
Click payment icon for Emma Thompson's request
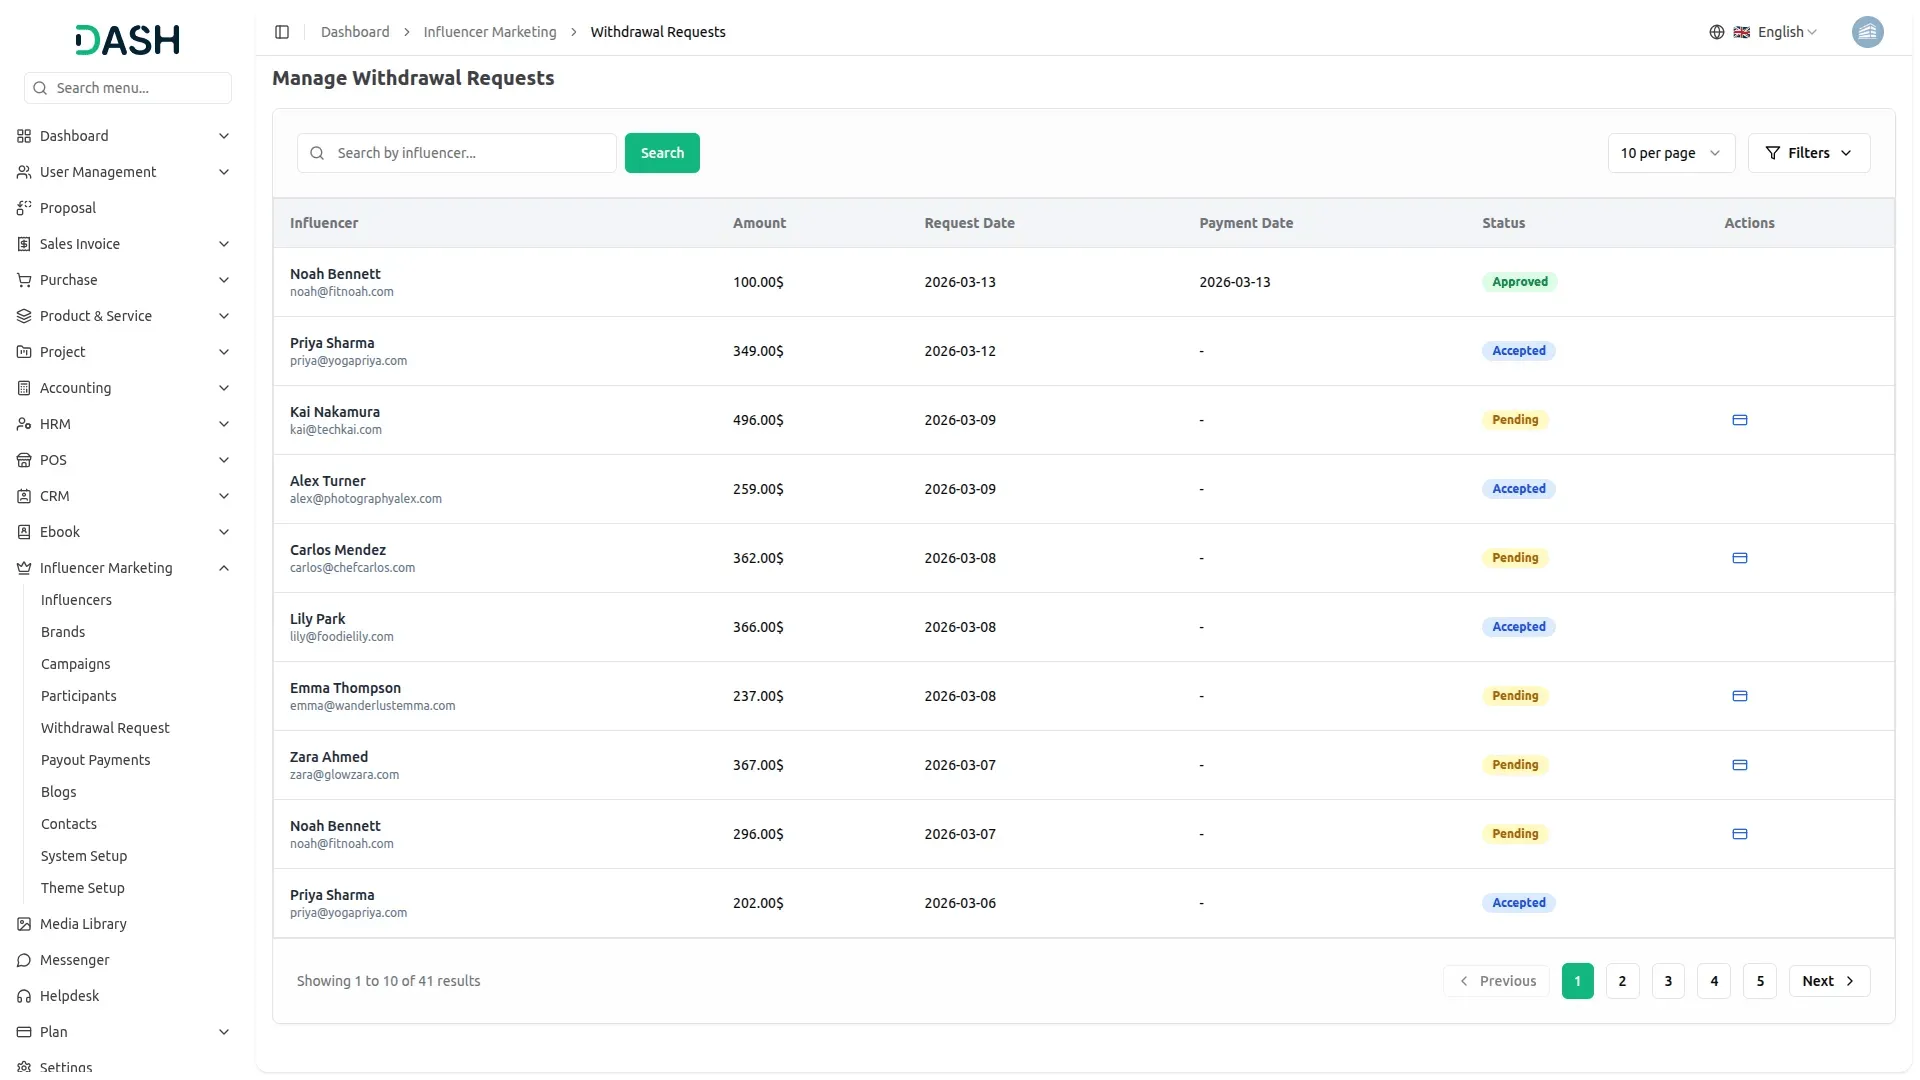coord(1739,696)
